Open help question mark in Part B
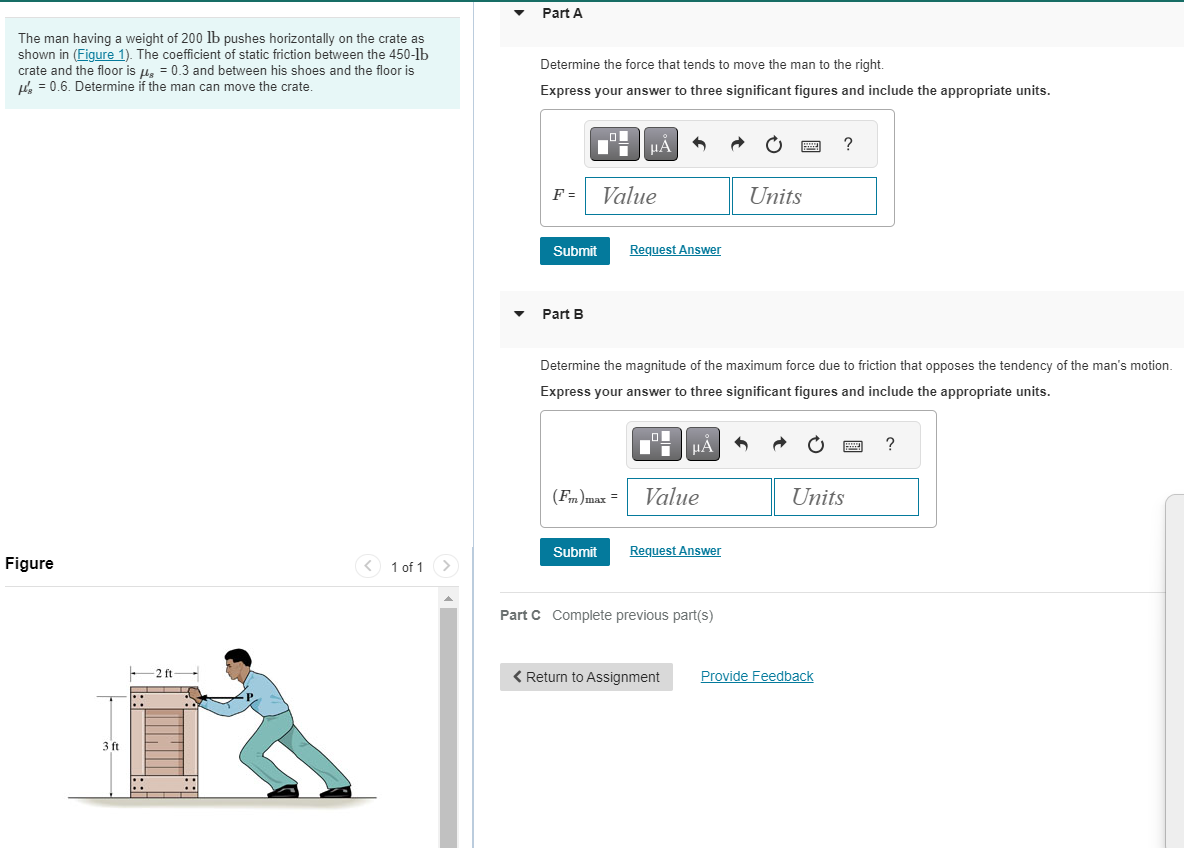 (890, 444)
